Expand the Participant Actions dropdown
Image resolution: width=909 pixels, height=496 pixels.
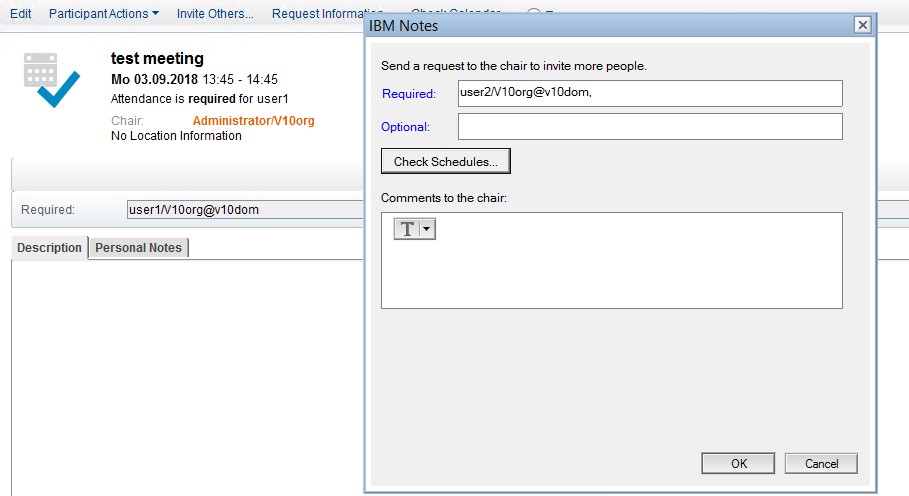103,14
